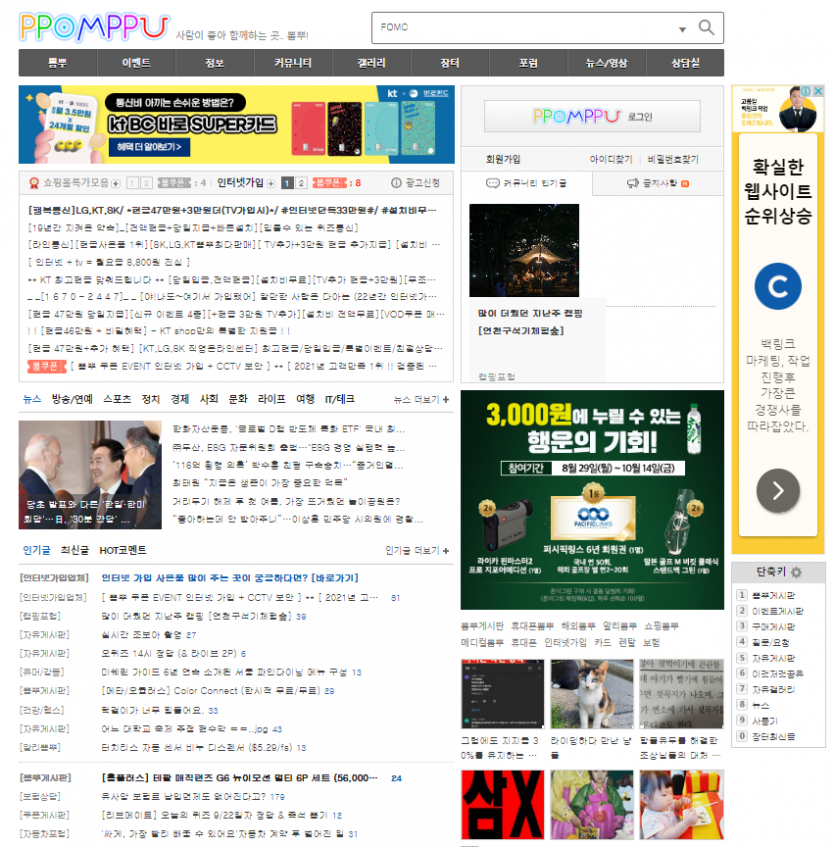Expand 쇼핑몰특가모음 with its plus icon
Screen dimensions: 835x847
point(113,182)
